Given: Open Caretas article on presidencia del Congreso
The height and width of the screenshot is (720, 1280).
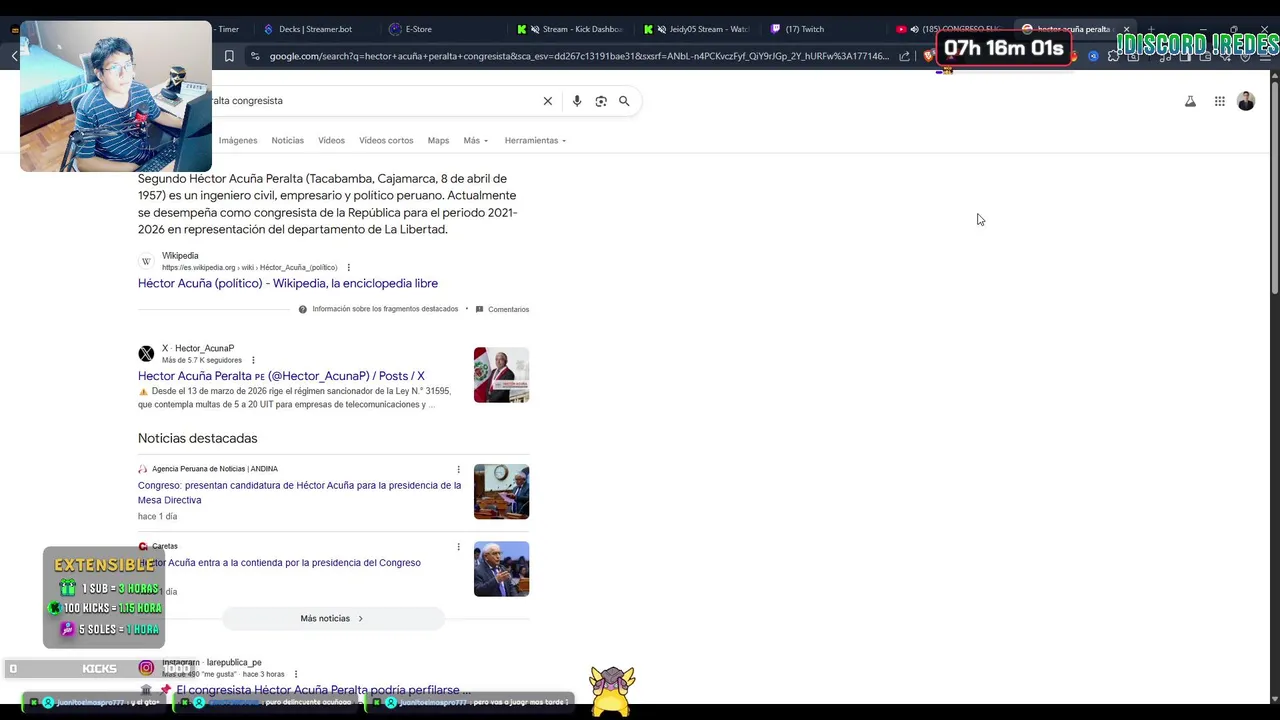Looking at the screenshot, I should point(279,563).
